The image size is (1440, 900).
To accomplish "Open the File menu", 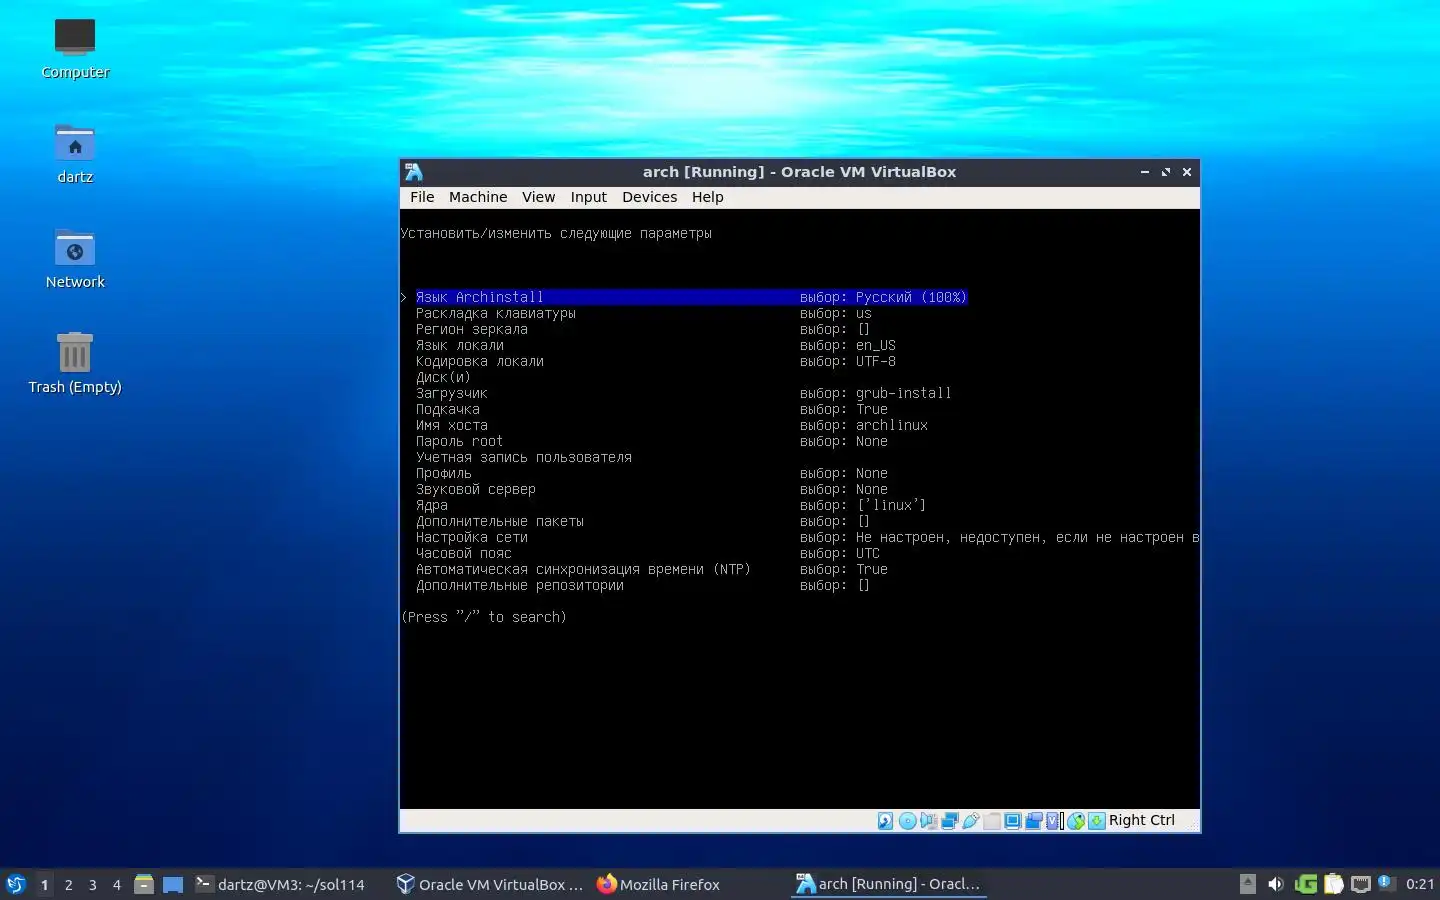I will coord(422,197).
